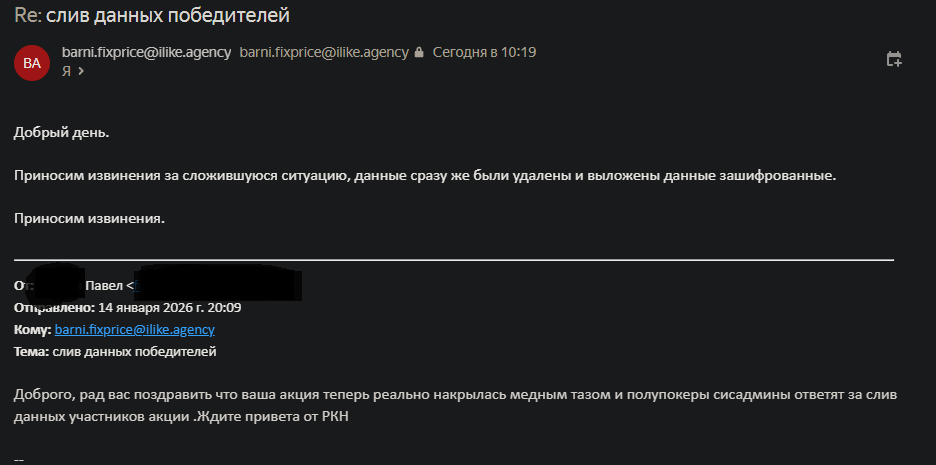
Task: Click the "От:" label in quoted header
Action: [x=21, y=285]
